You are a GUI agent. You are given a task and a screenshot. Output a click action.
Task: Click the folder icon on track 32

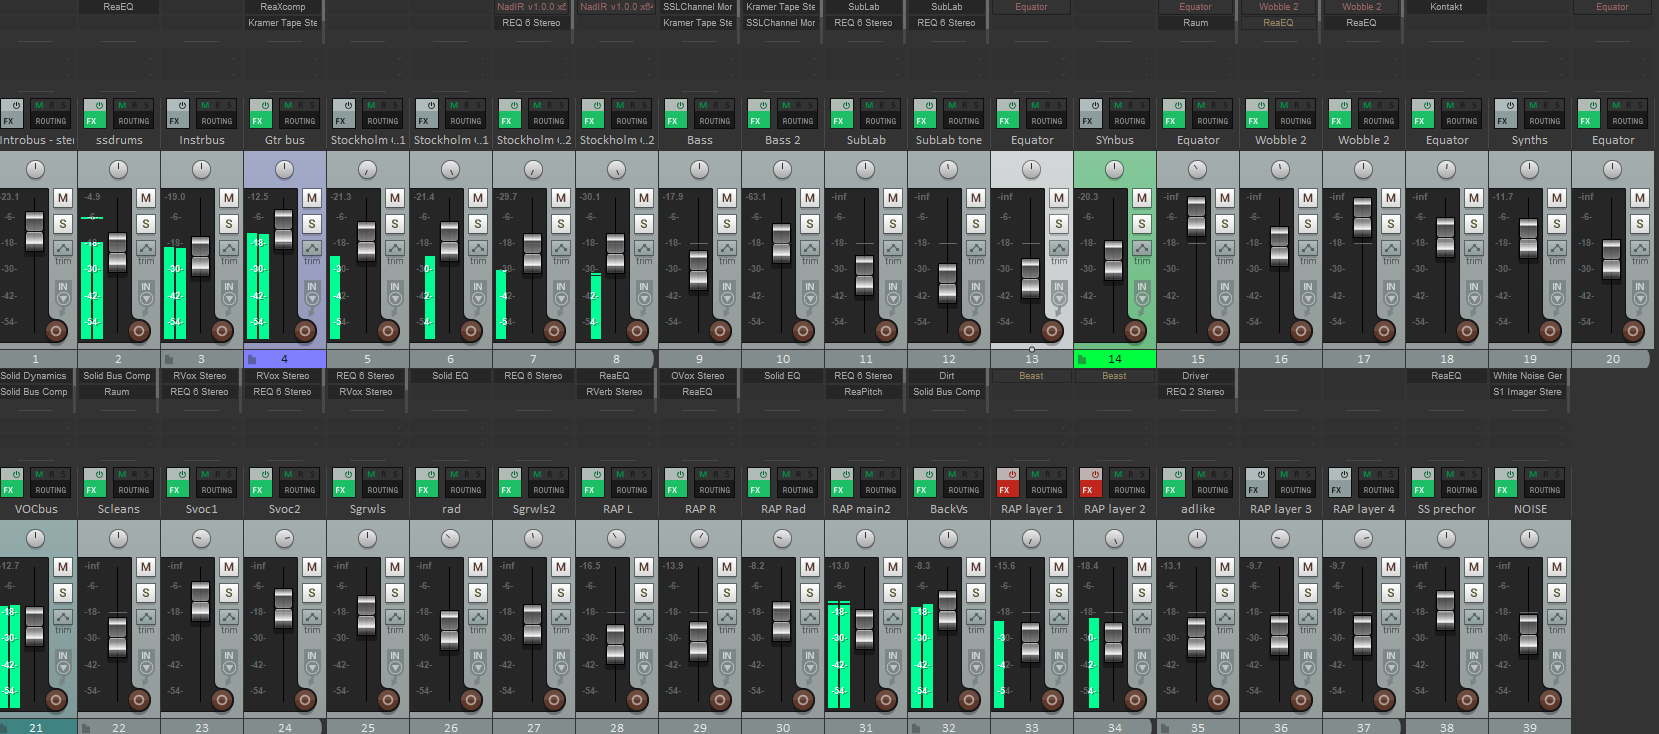pos(916,728)
